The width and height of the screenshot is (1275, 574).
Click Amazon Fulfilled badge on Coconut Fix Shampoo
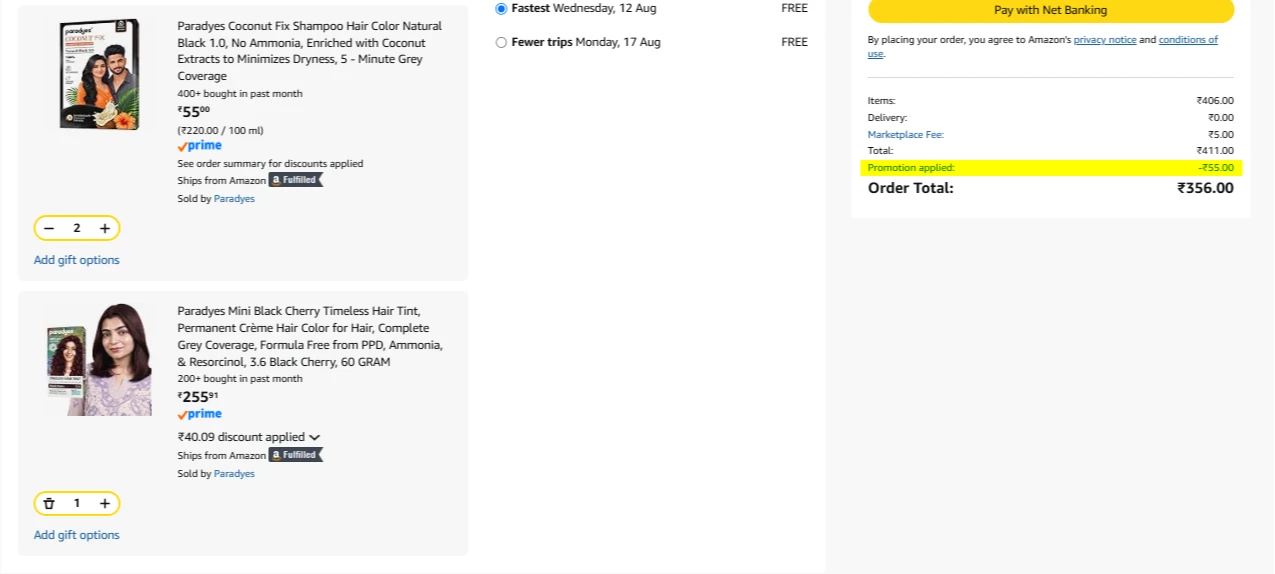tap(296, 180)
